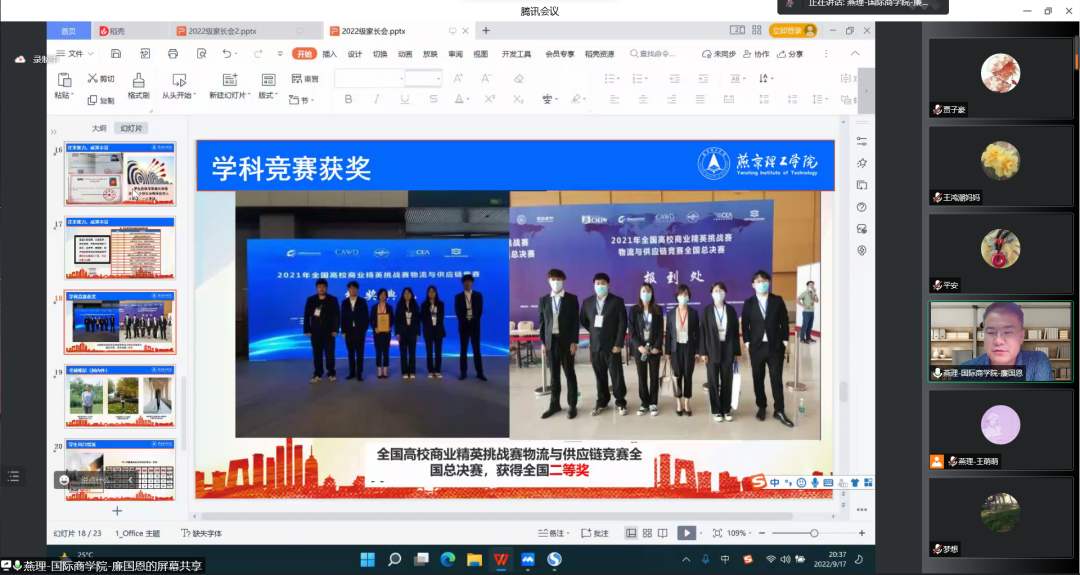Toggle Italic text formatting

click(x=376, y=99)
